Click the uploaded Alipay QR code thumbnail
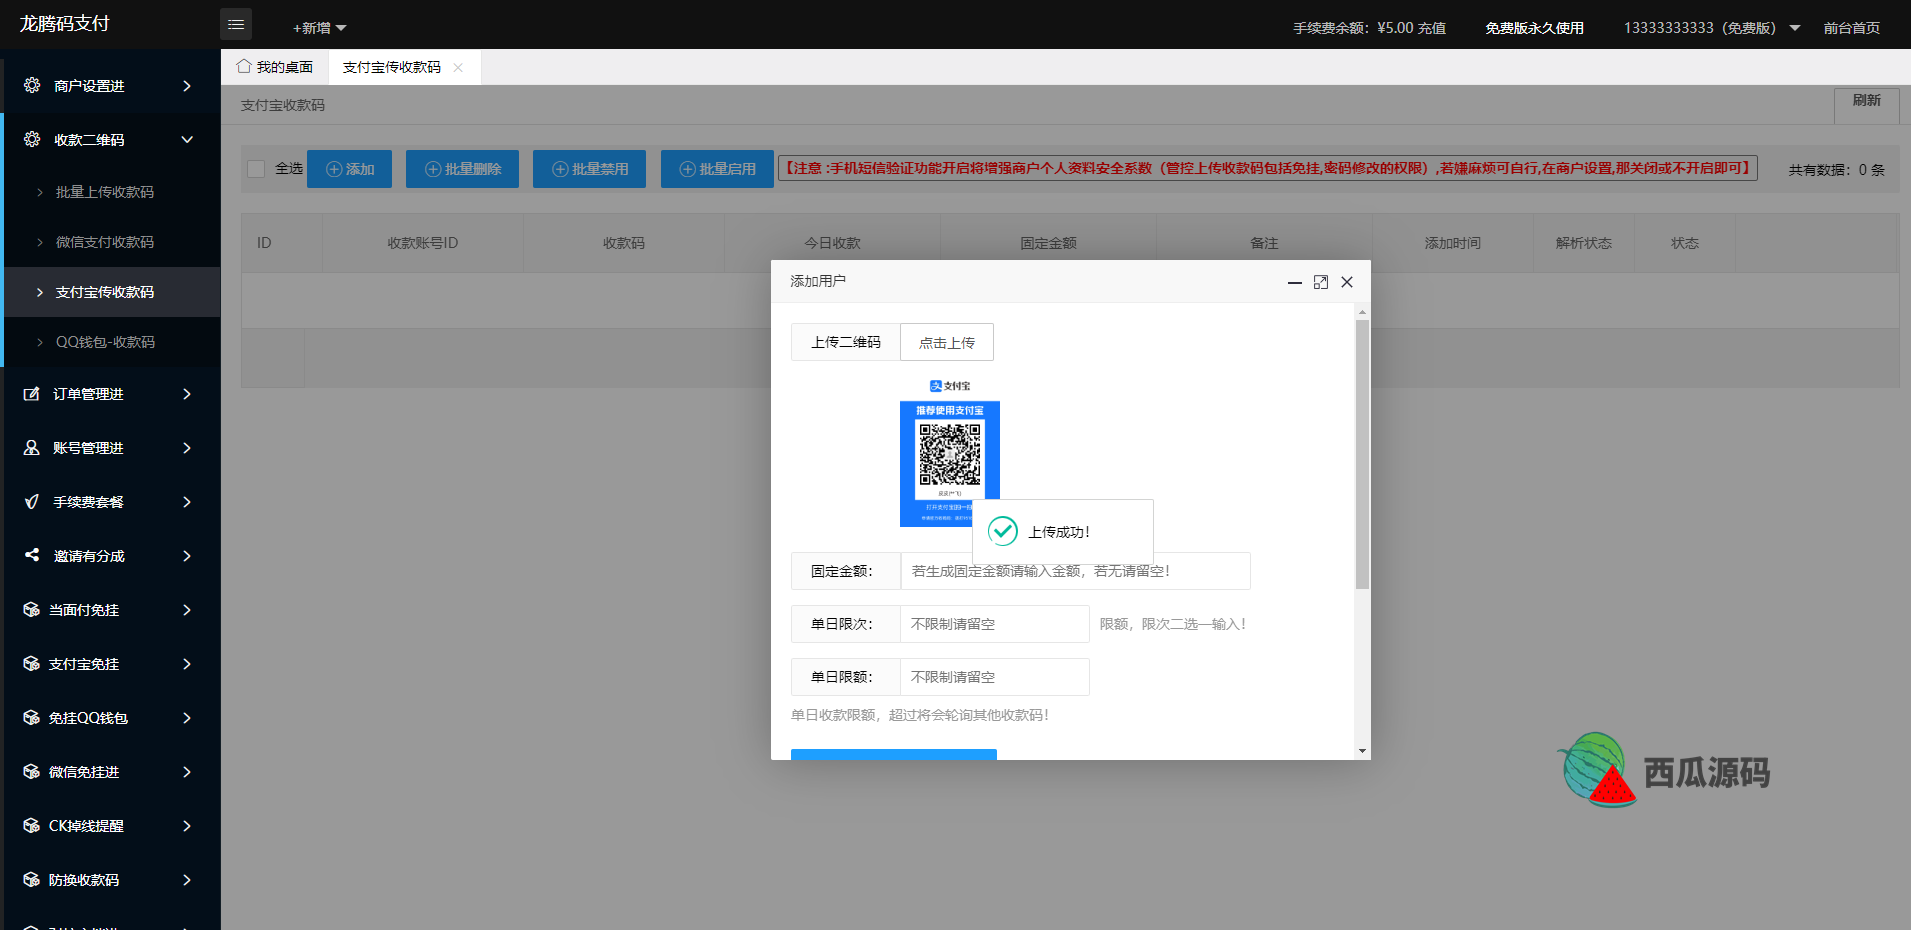The image size is (1911, 930). (949, 452)
